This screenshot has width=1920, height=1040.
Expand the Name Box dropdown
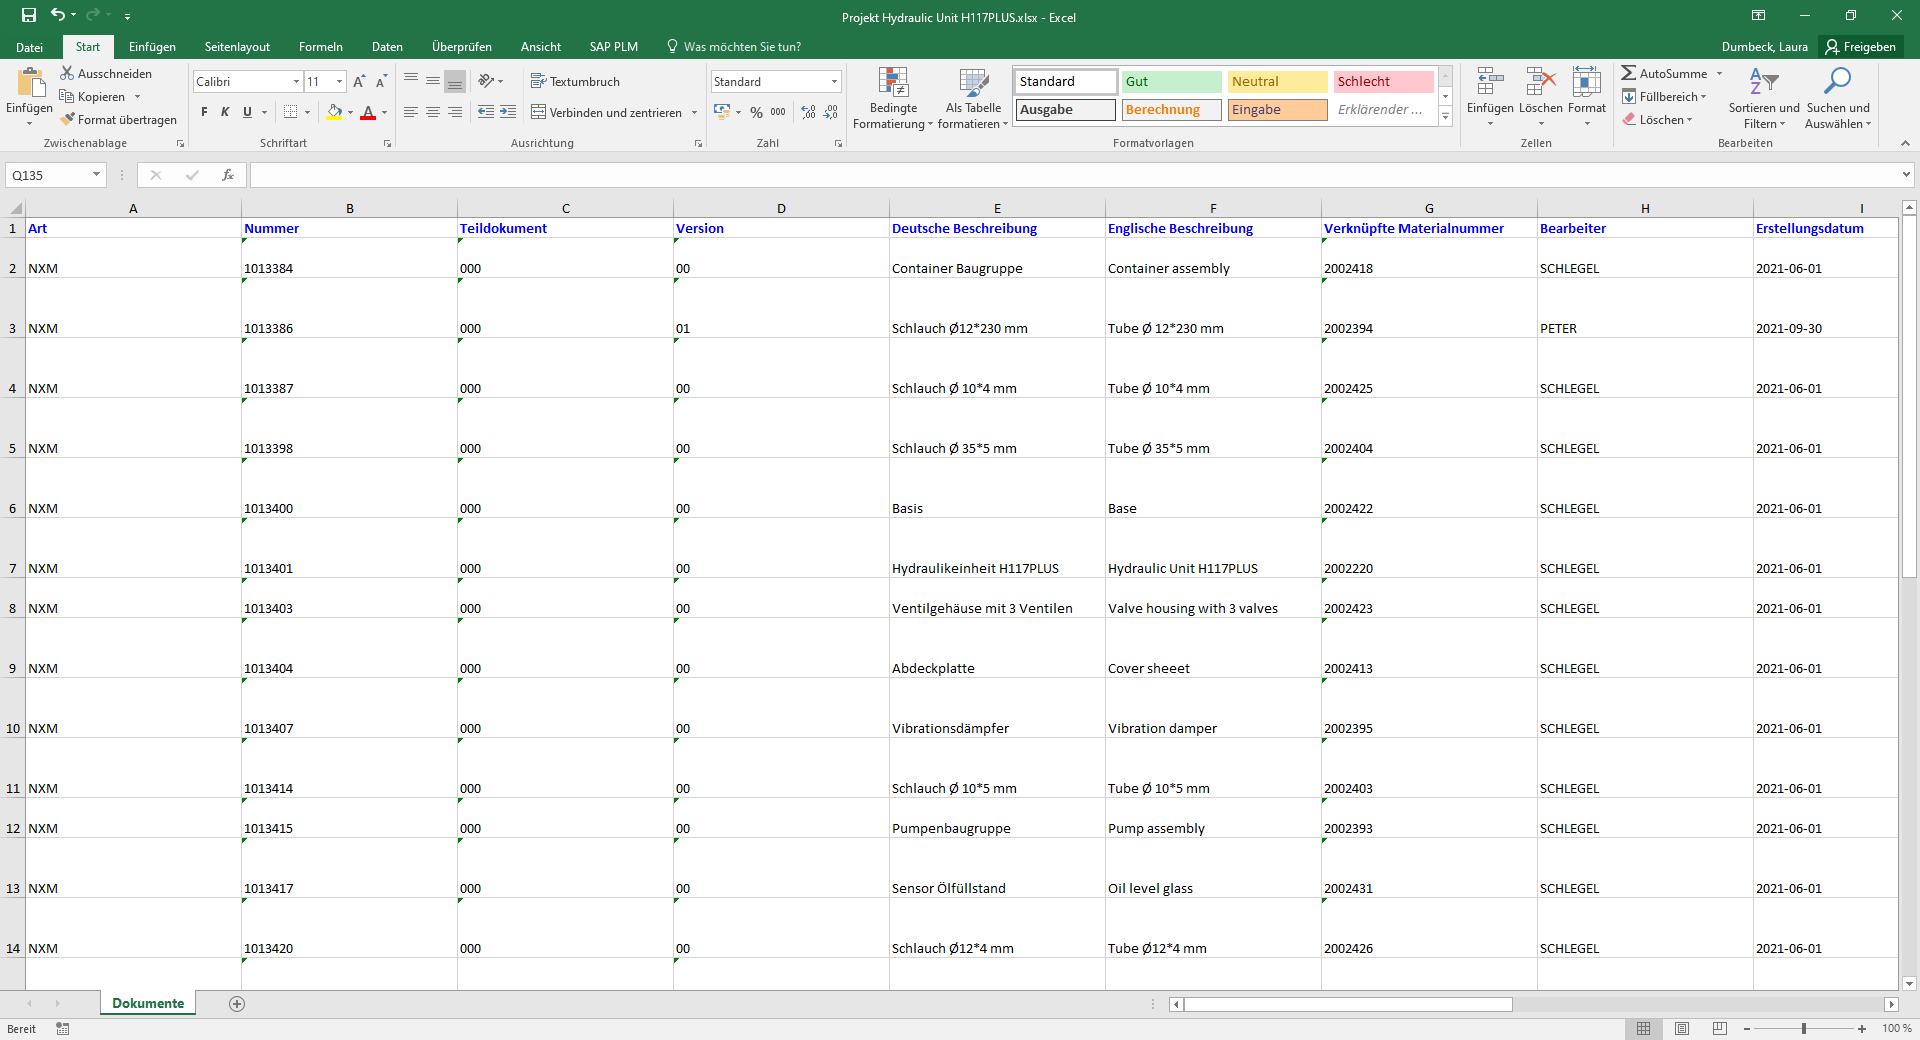coord(96,175)
